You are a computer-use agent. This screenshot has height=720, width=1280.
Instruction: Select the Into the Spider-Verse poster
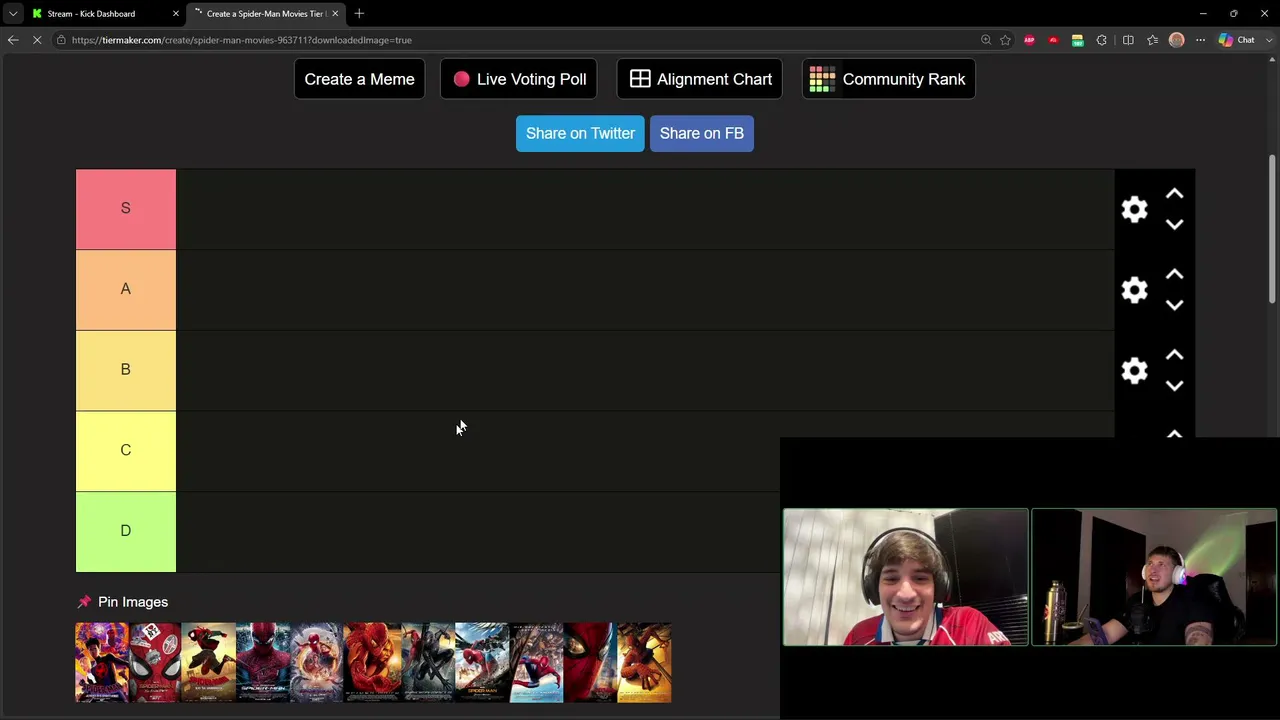click(x=209, y=663)
